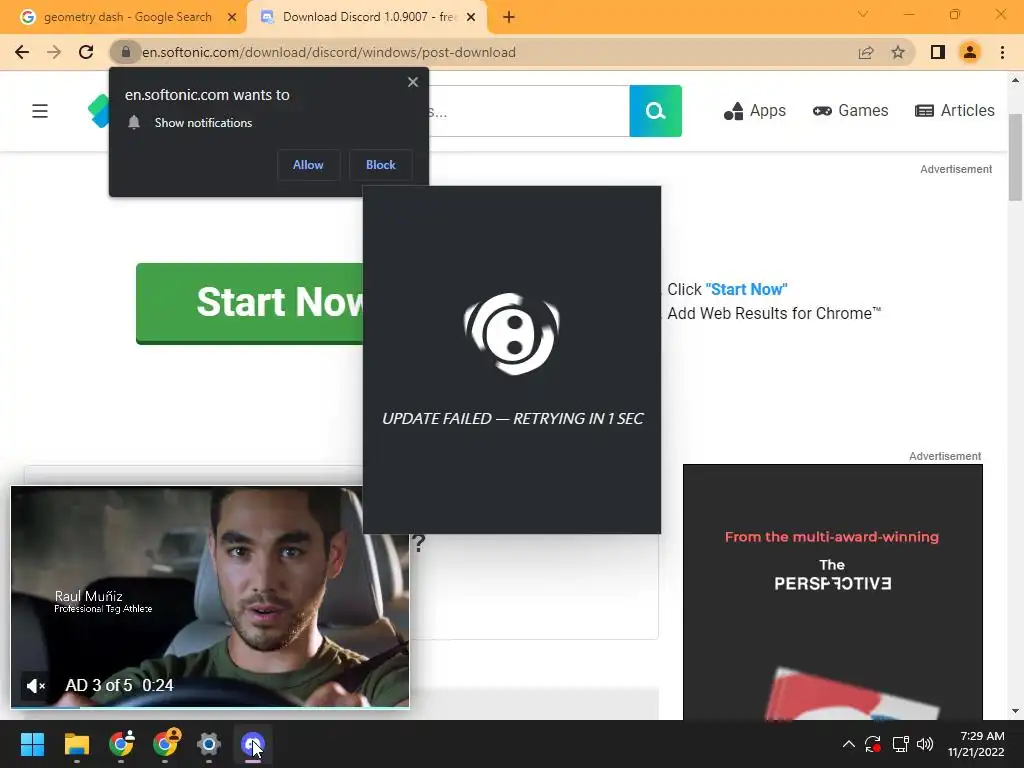Focus the Softonic search field
Viewport: 1024px width, 768px height.
pos(529,111)
